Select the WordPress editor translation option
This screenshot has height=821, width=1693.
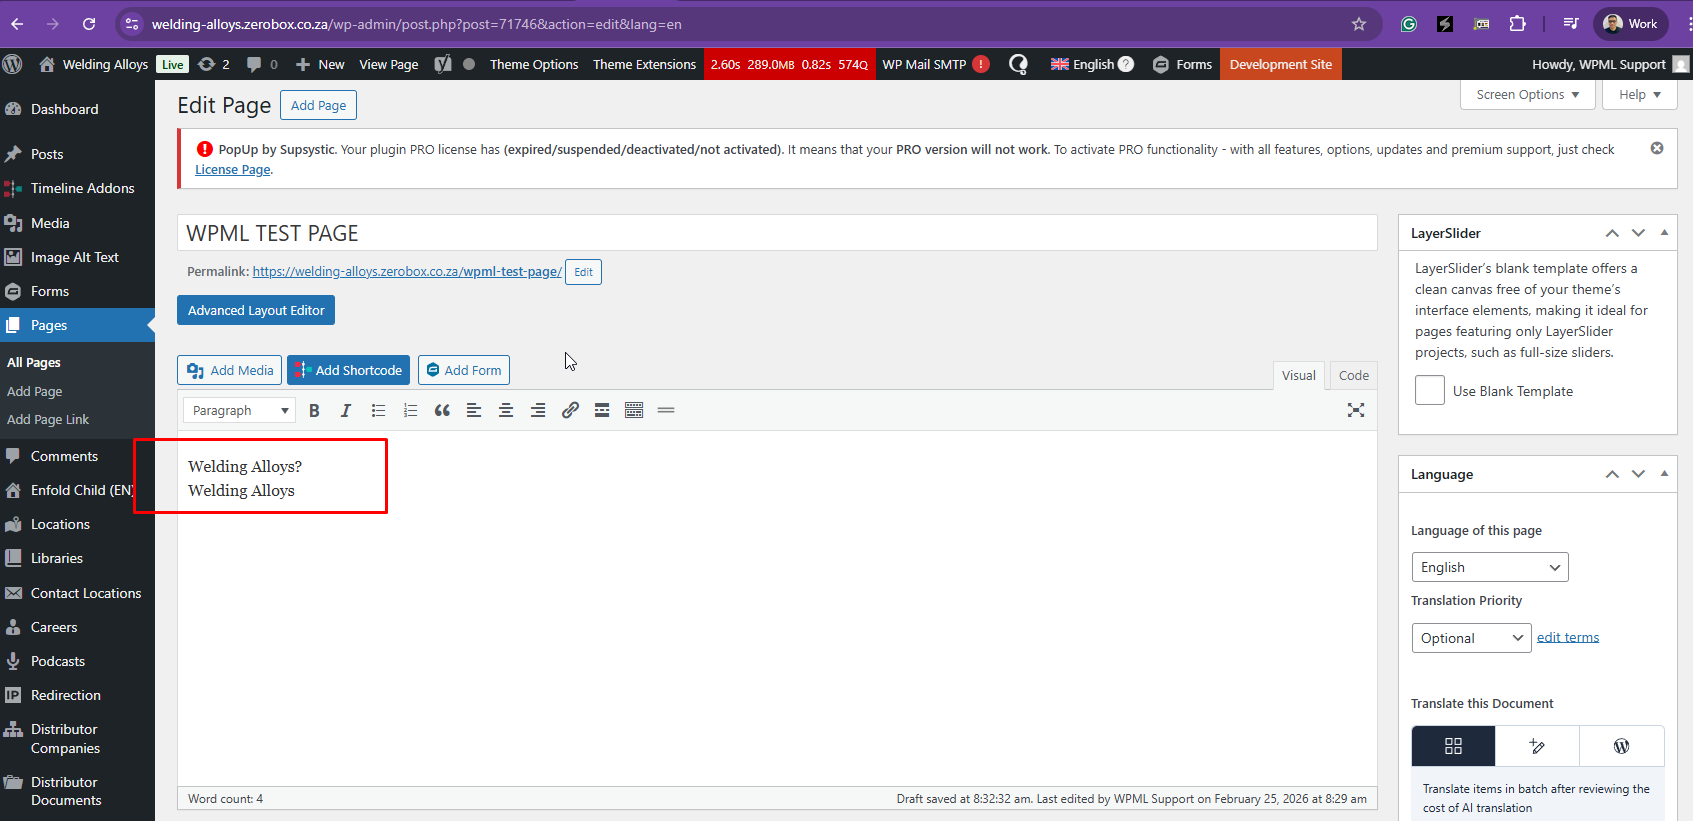coord(1622,746)
